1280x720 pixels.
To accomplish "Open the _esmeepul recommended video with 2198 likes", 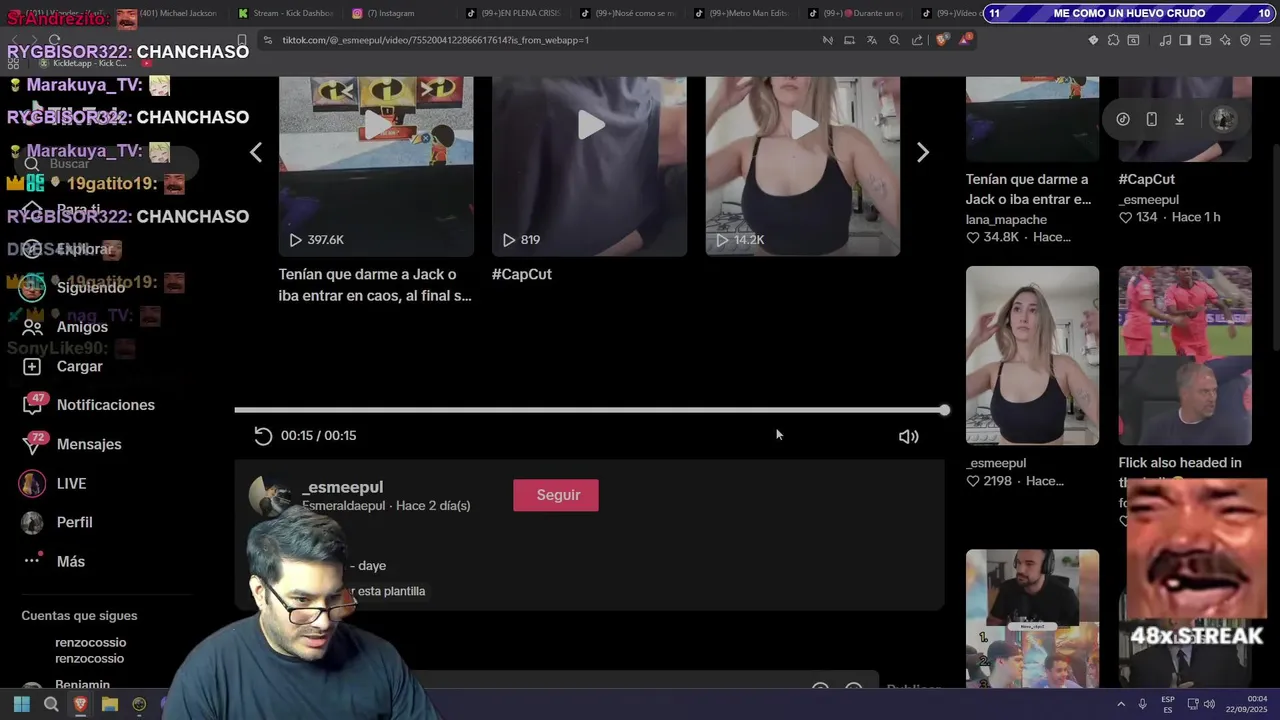I will pyautogui.click(x=1032, y=355).
